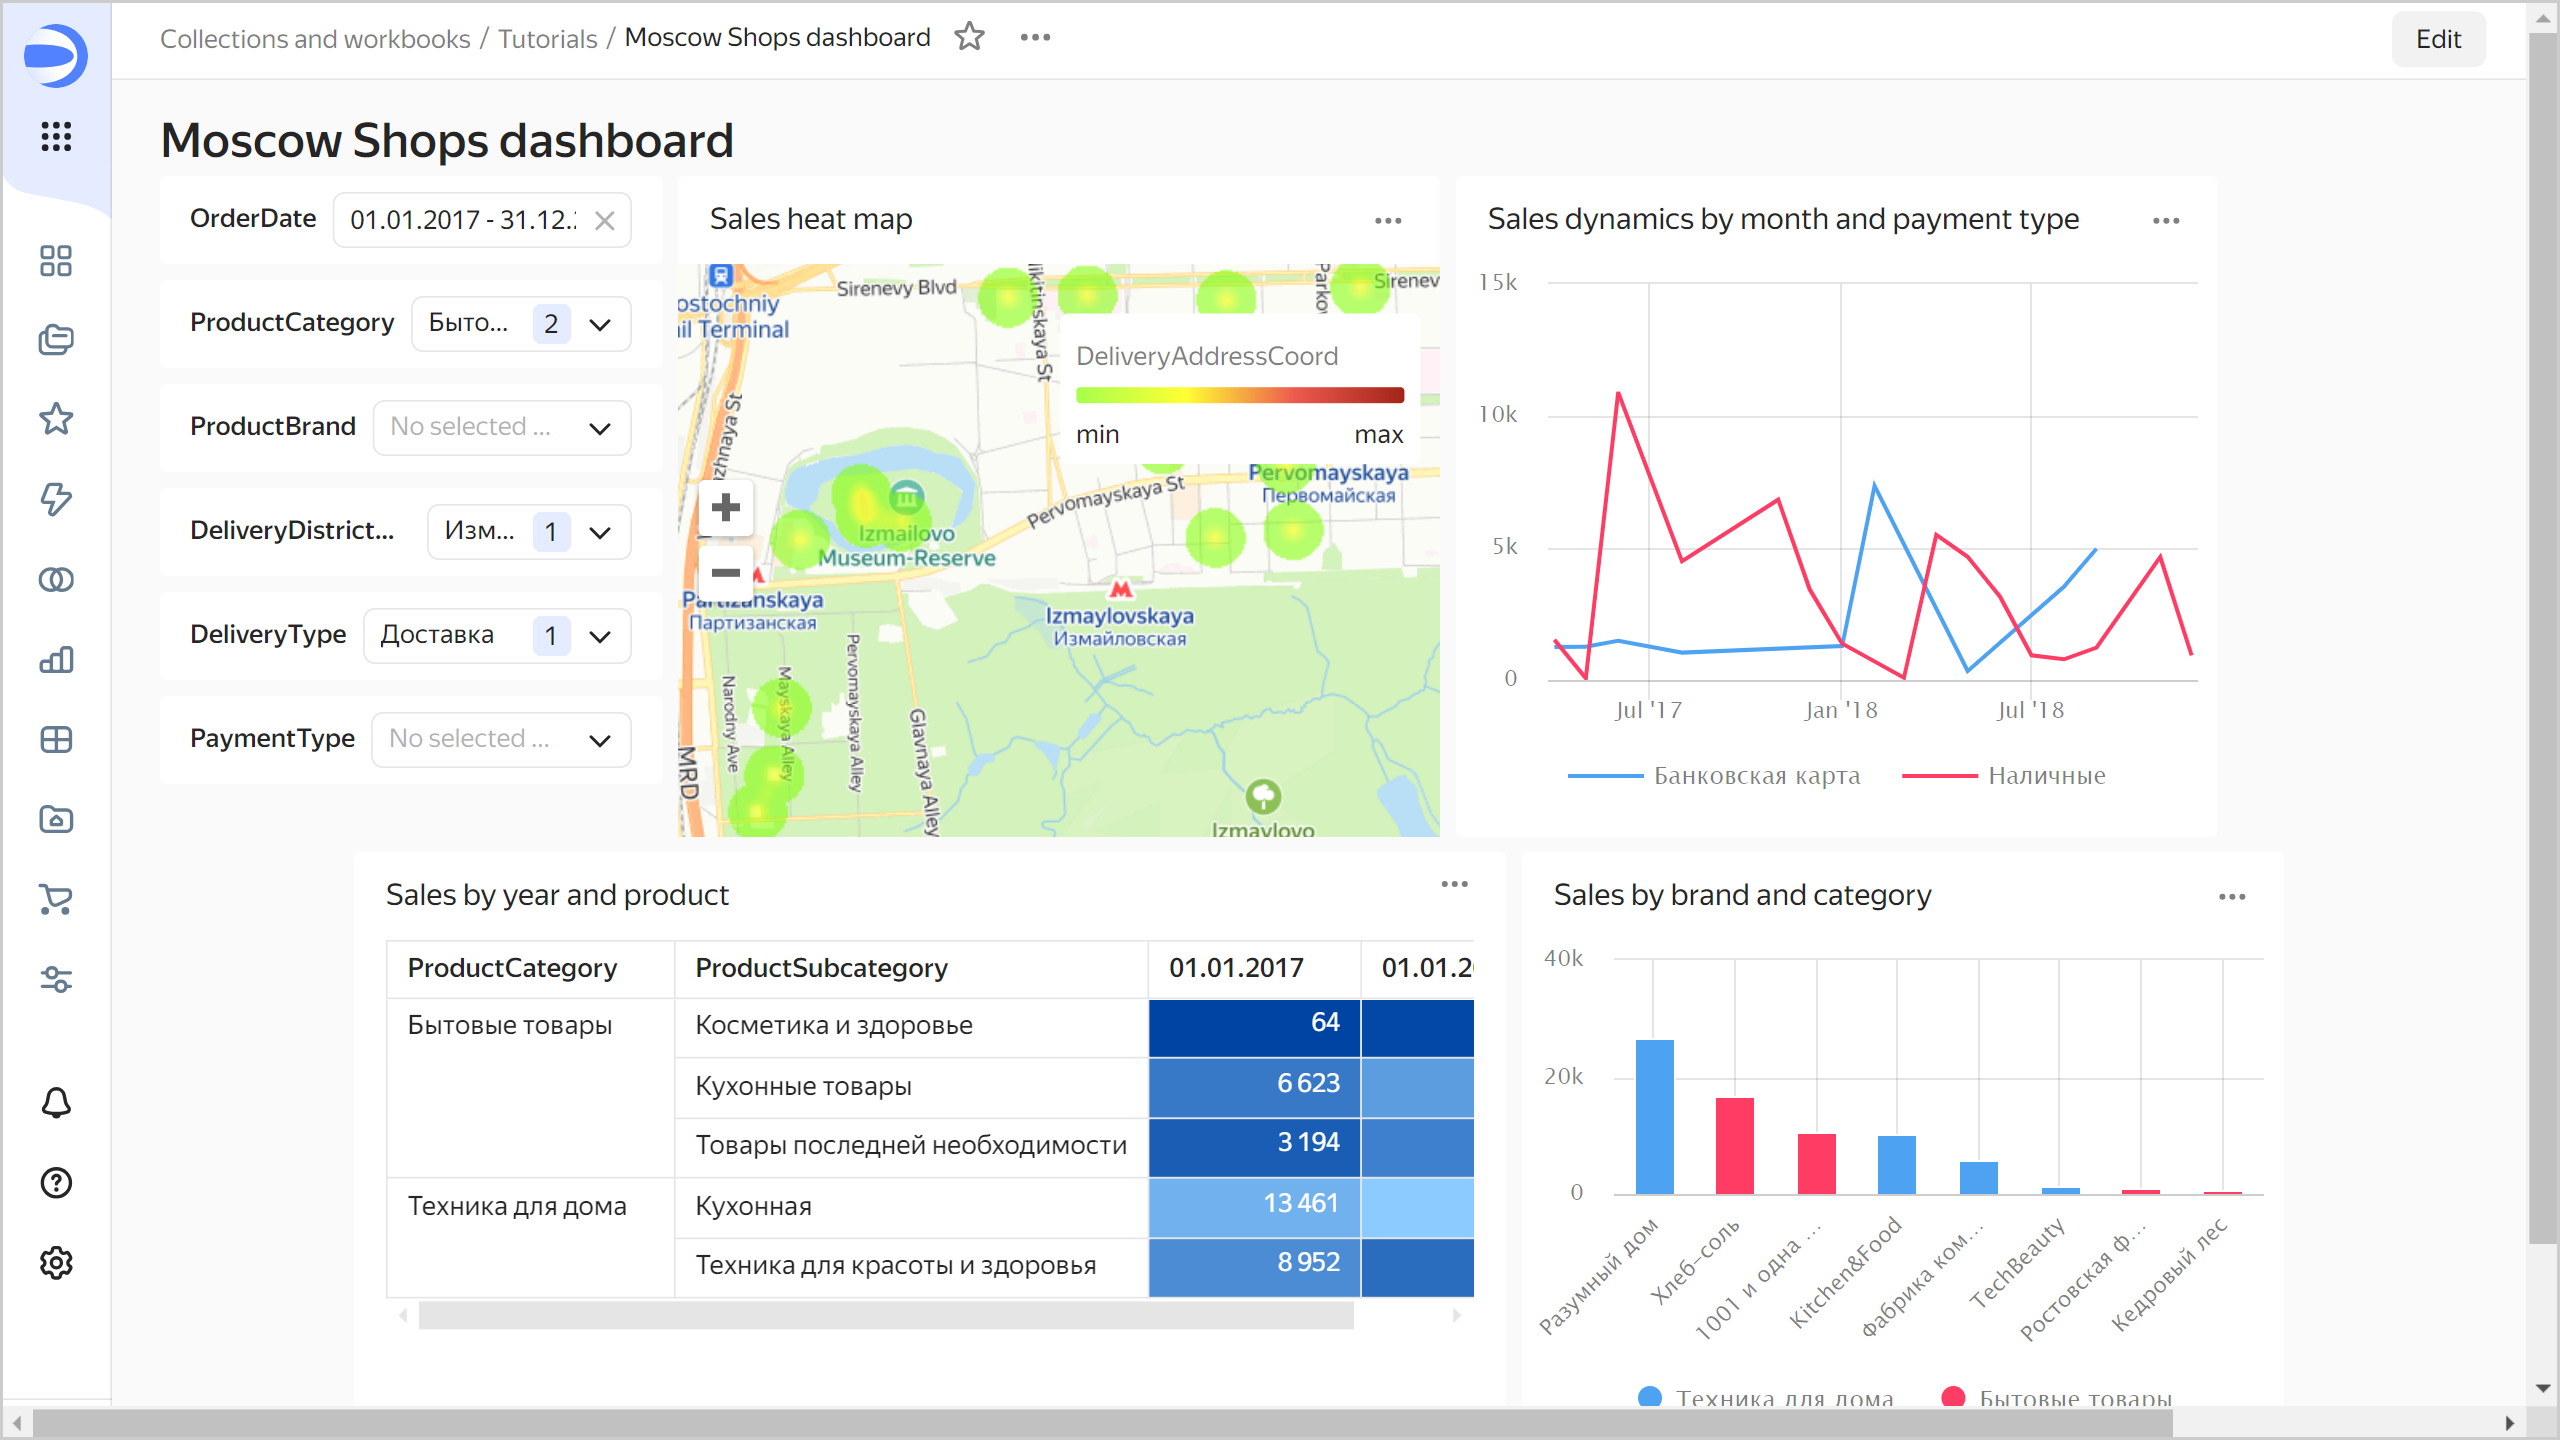Viewport: 2560px width, 1440px height.
Task: Open the notifications bell icon
Action: (56, 1103)
